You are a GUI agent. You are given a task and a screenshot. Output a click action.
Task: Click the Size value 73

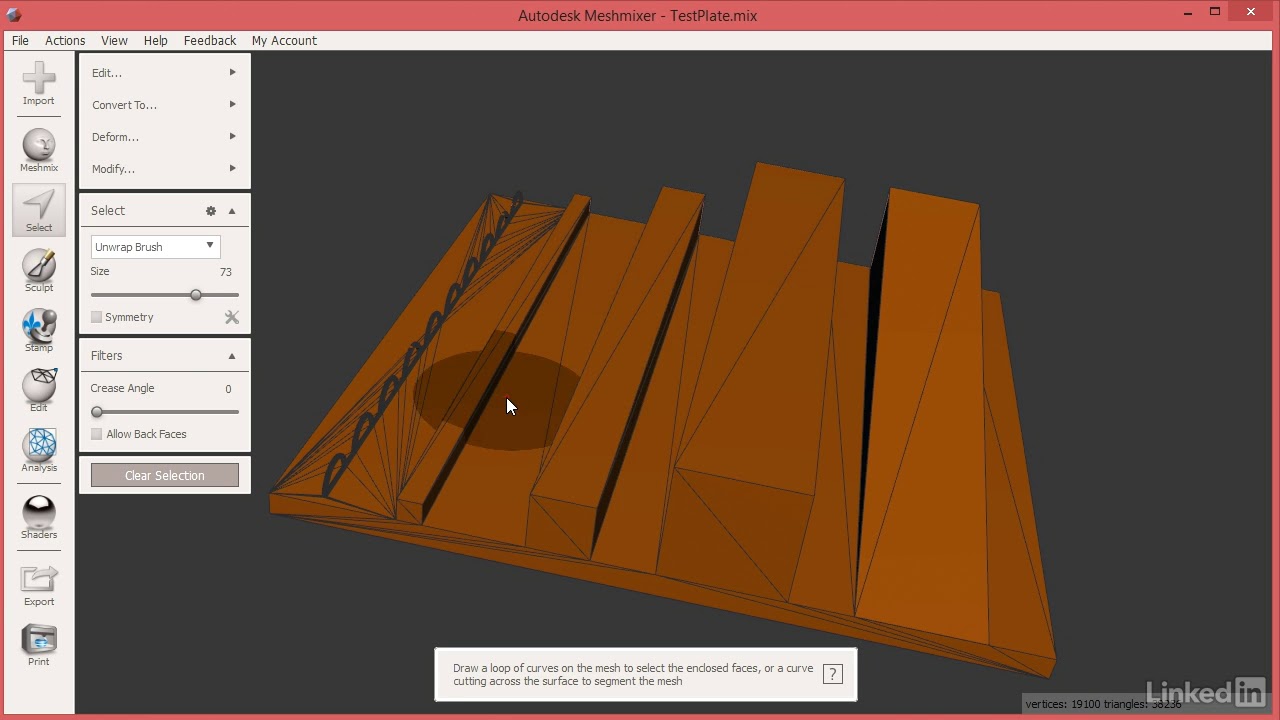225,272
